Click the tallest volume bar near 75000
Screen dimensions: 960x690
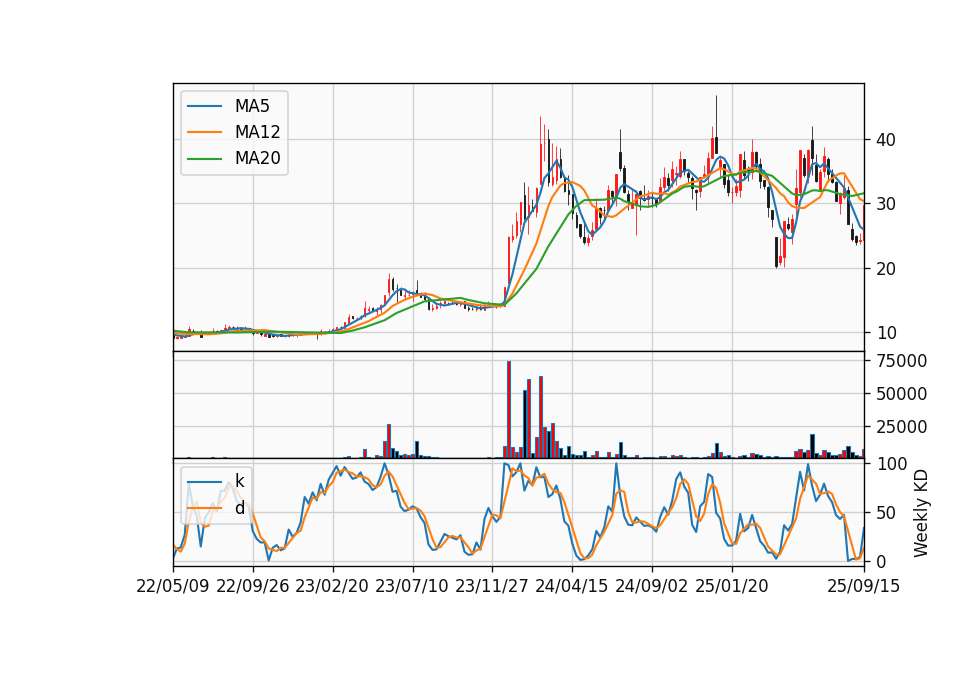[x=509, y=410]
